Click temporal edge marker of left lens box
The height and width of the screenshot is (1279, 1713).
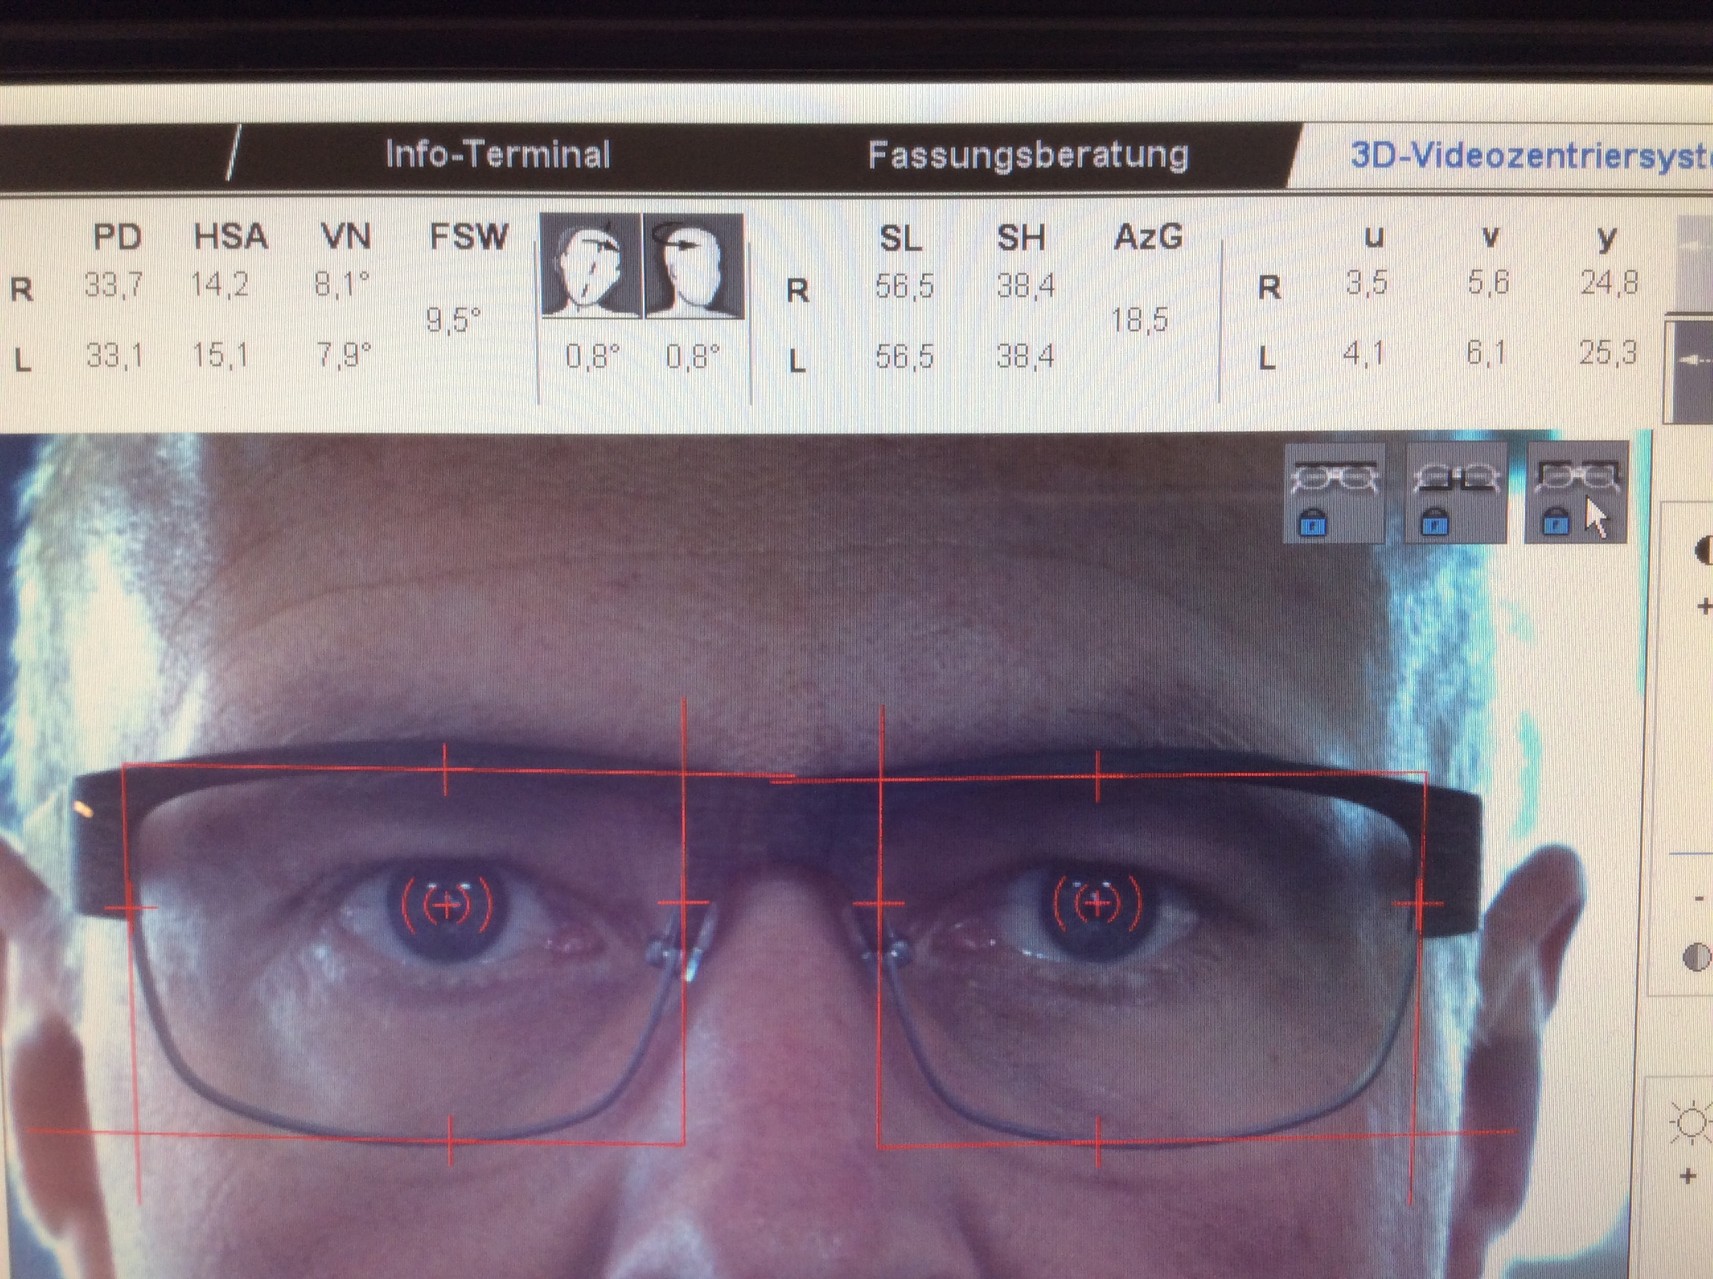(1420, 904)
